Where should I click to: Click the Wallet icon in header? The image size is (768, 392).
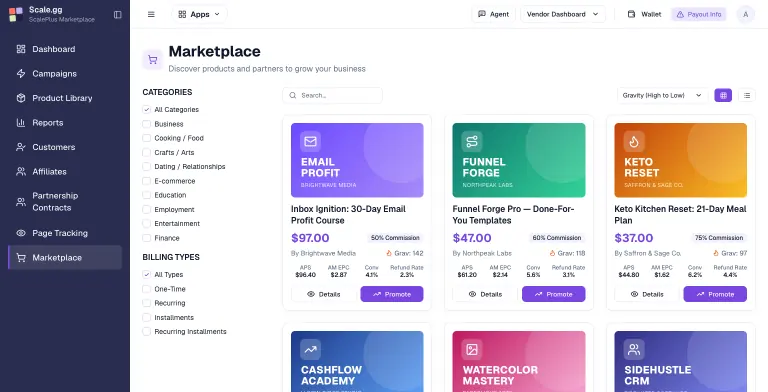tap(632, 14)
